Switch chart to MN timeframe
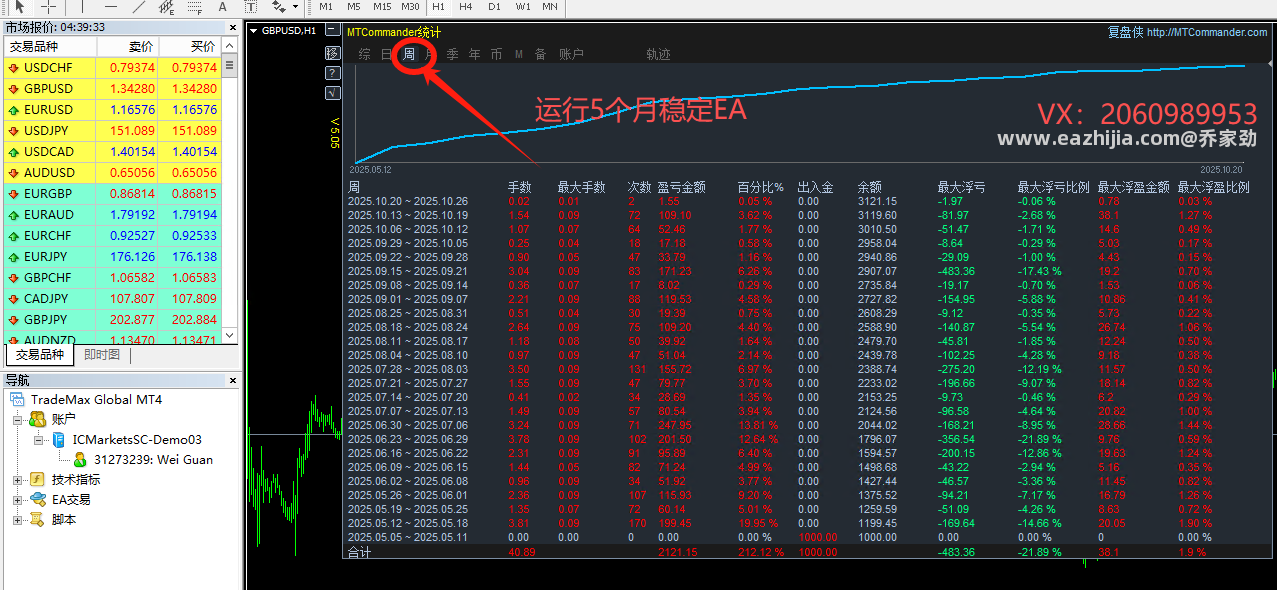The image size is (1277, 590). click(550, 6)
